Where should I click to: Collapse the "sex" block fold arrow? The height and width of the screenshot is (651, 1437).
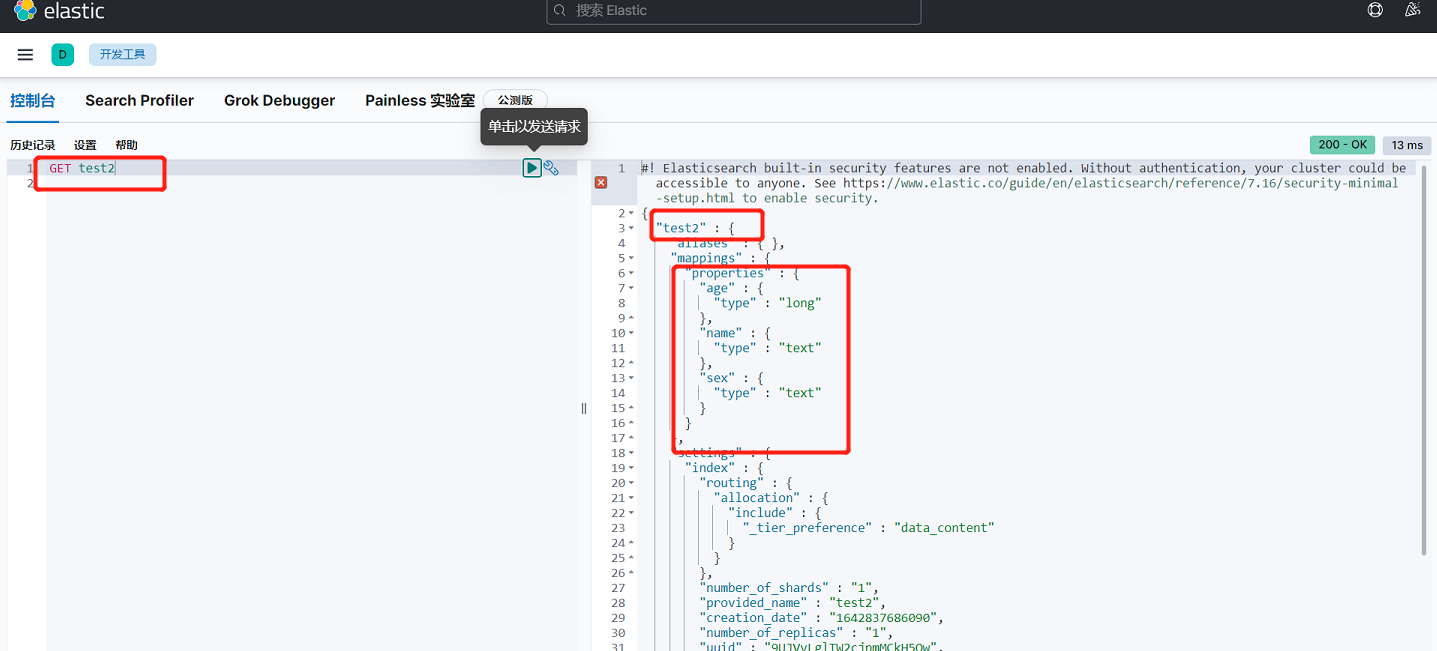click(631, 379)
